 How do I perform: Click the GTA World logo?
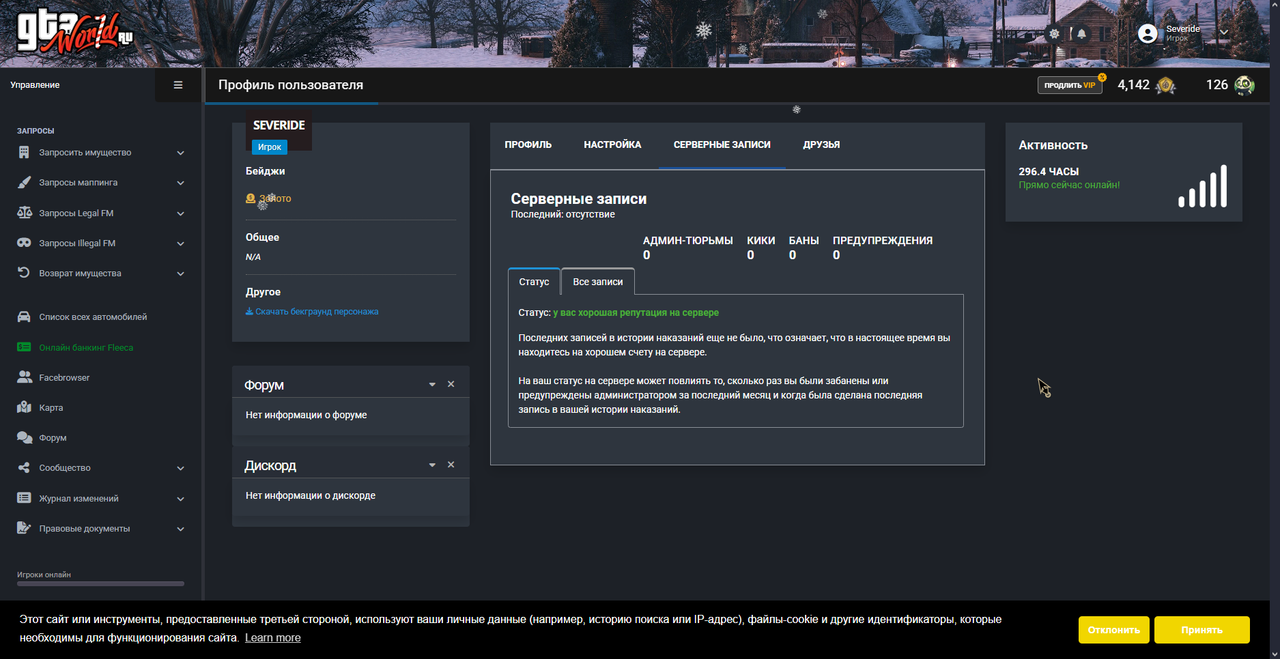point(75,33)
